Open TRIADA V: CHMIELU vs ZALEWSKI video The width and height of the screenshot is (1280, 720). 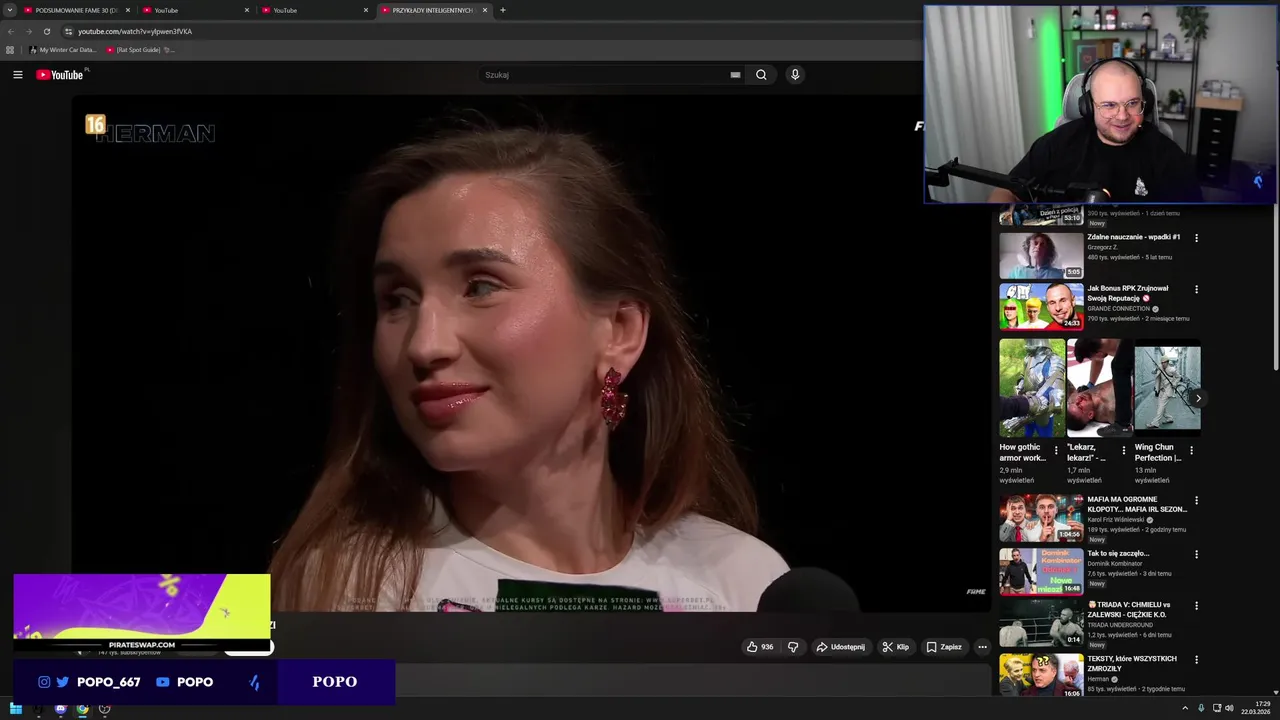tap(1131, 609)
